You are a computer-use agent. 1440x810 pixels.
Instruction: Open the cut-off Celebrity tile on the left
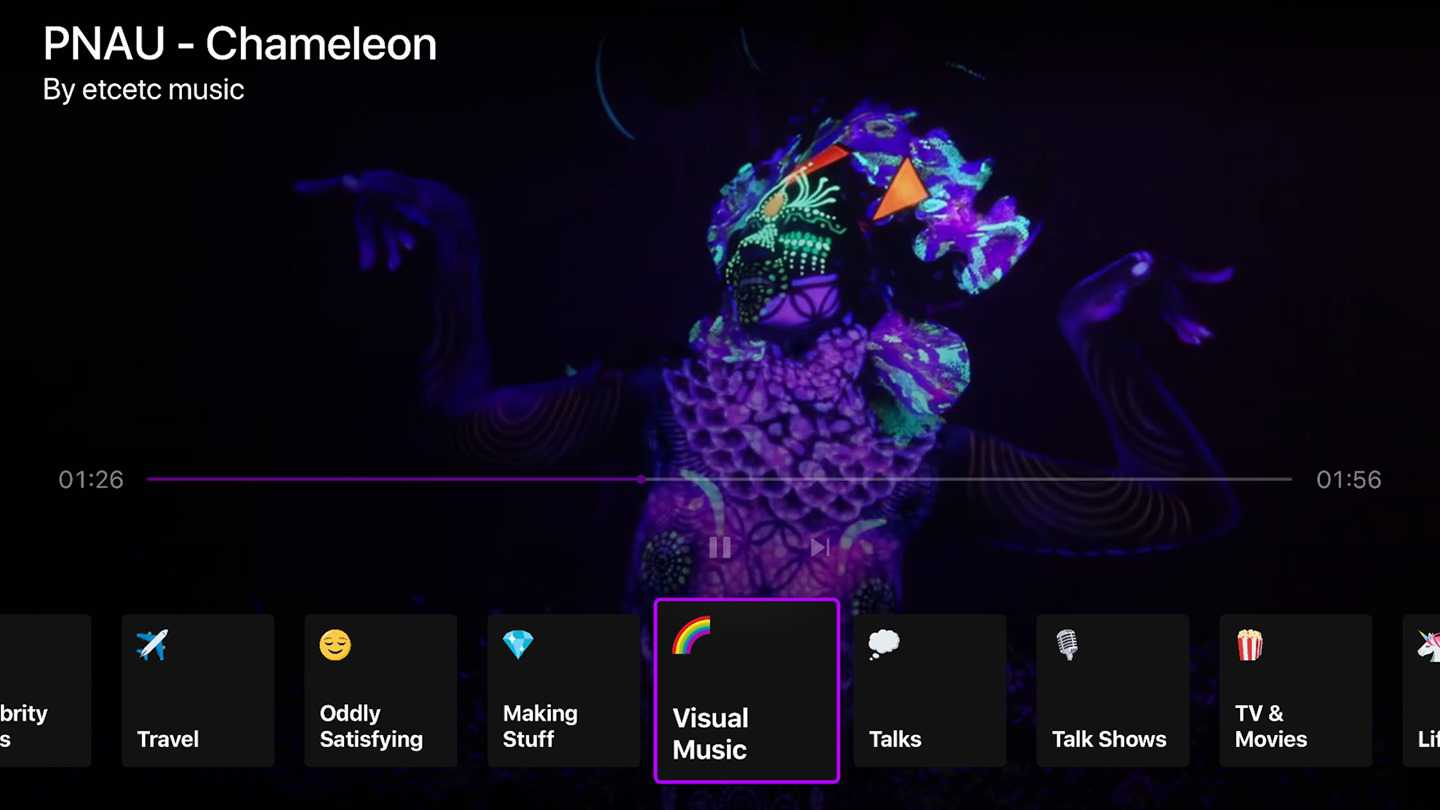coord(45,691)
